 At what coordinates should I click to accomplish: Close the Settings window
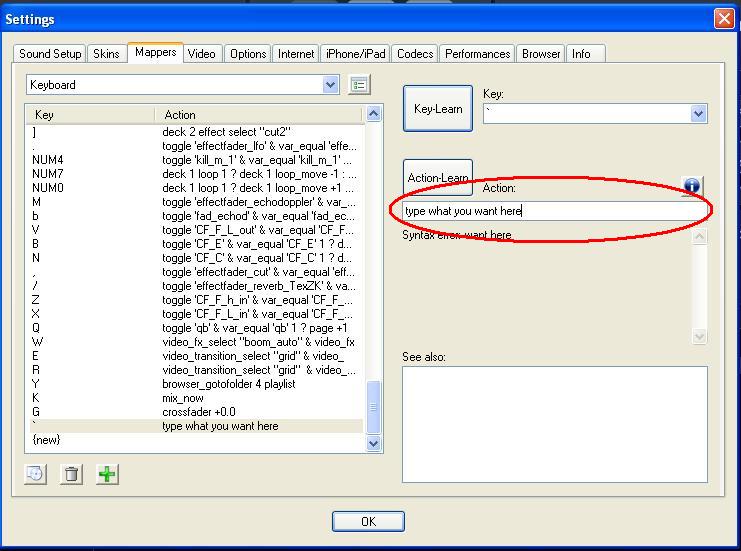point(724,19)
